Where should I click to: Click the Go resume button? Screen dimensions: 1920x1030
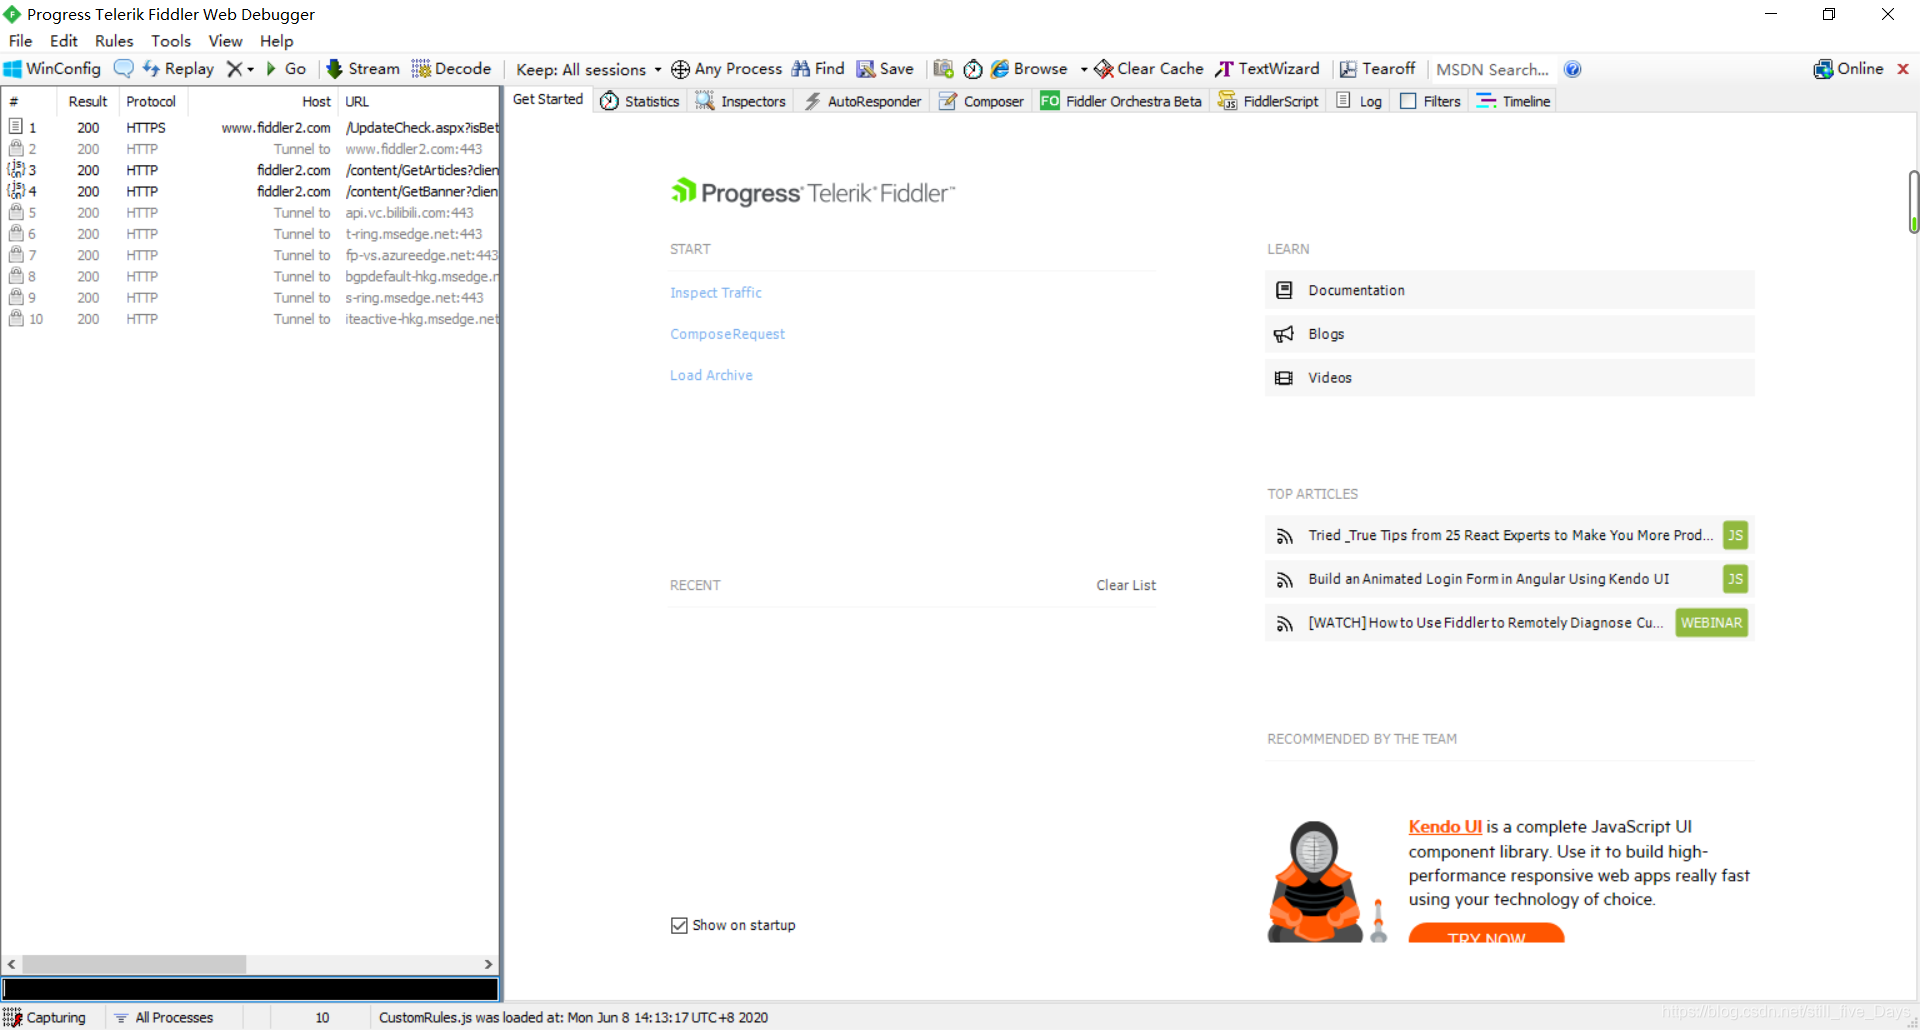click(x=286, y=69)
